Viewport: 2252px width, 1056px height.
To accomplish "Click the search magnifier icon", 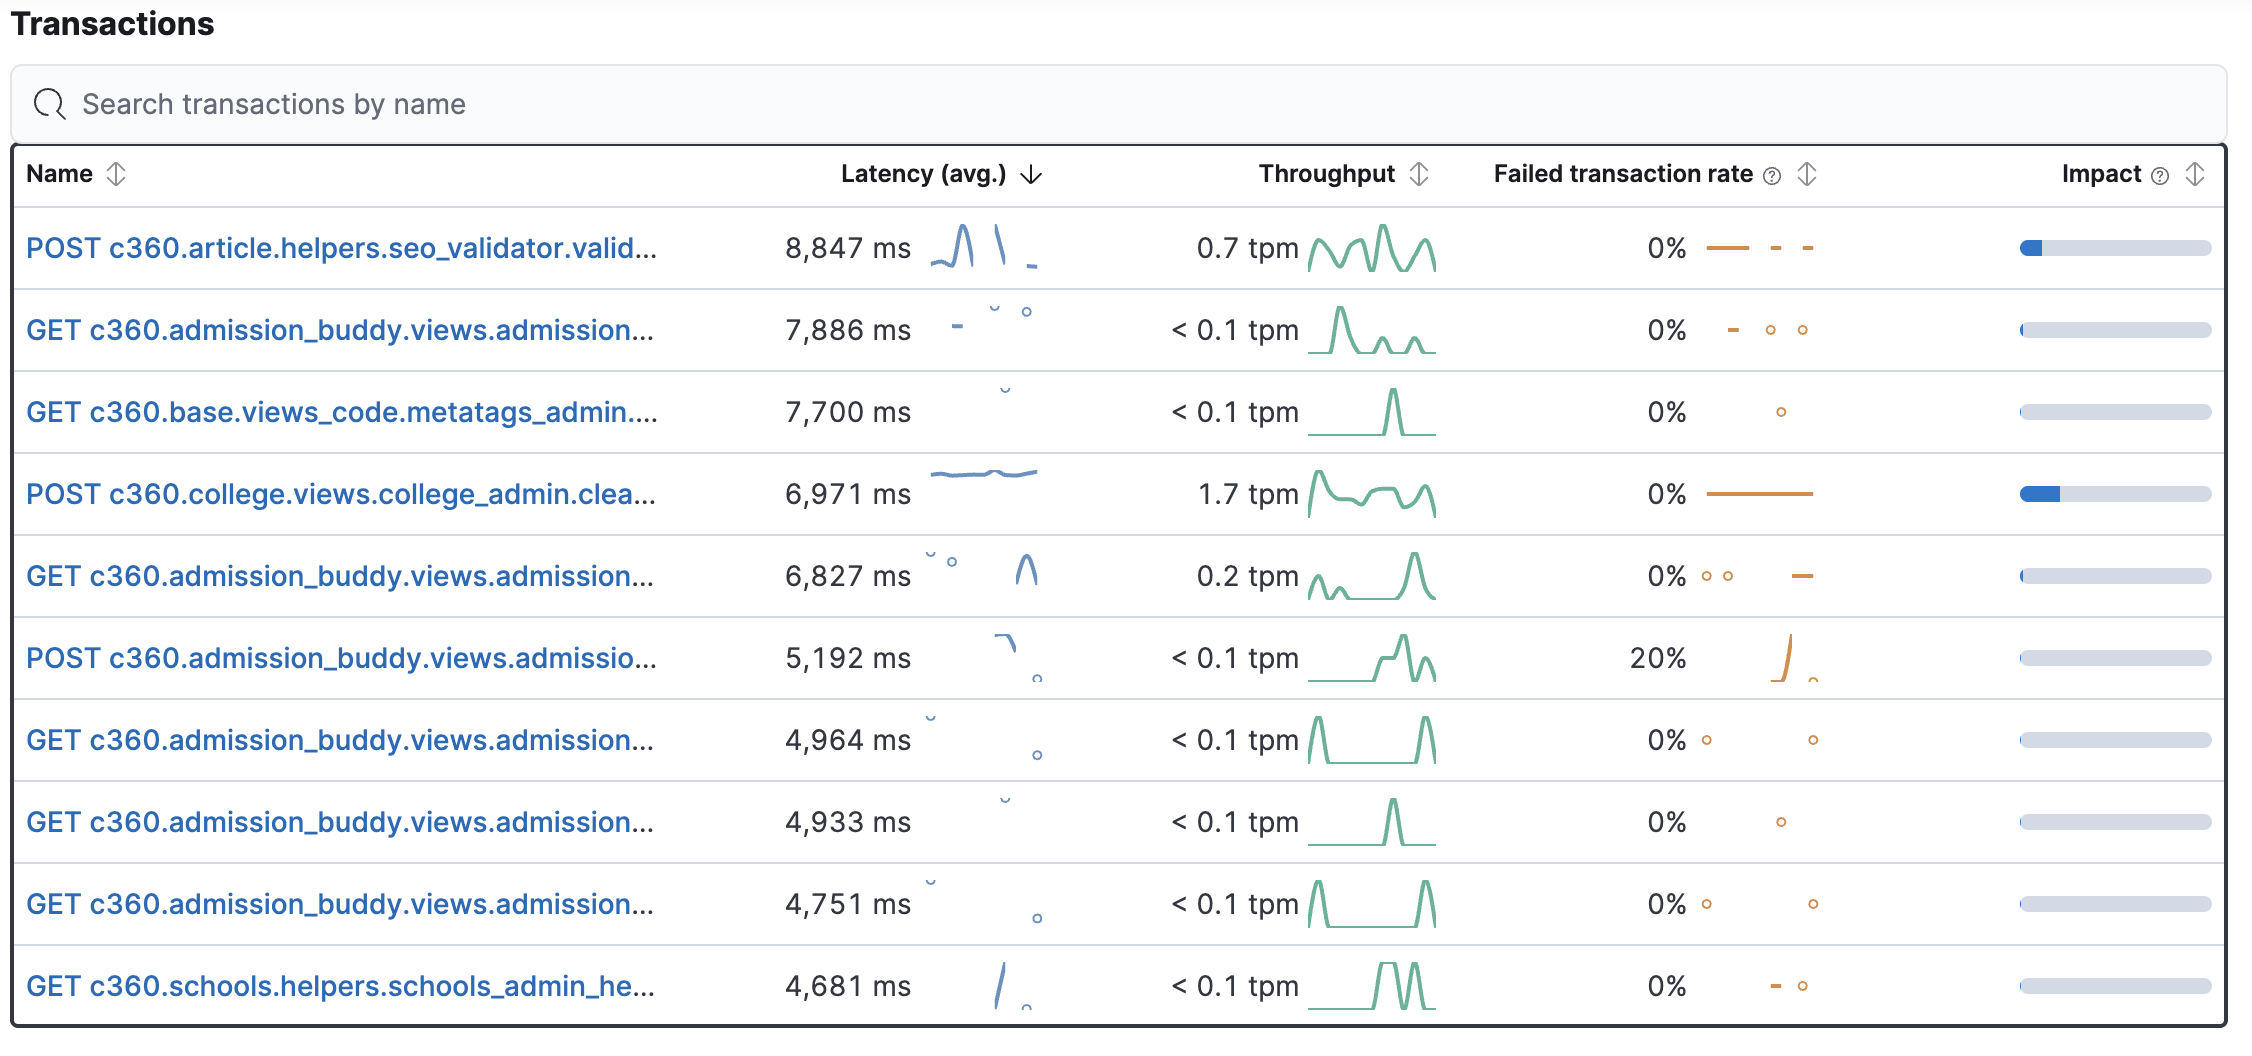I will tap(49, 104).
